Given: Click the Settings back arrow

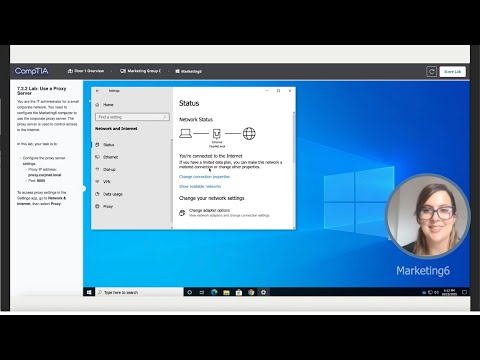Looking at the screenshot, I should pos(97,91).
